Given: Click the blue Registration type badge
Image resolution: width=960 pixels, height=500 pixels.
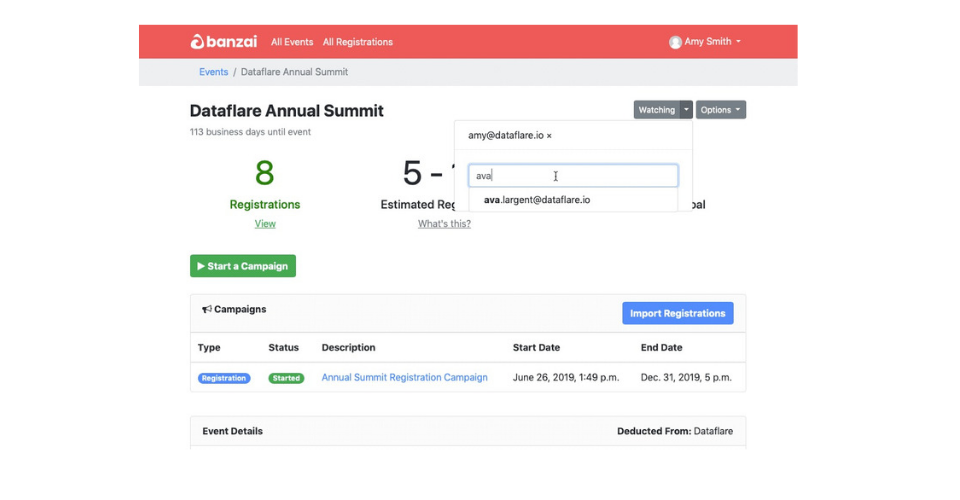Looking at the screenshot, I should 224,378.
